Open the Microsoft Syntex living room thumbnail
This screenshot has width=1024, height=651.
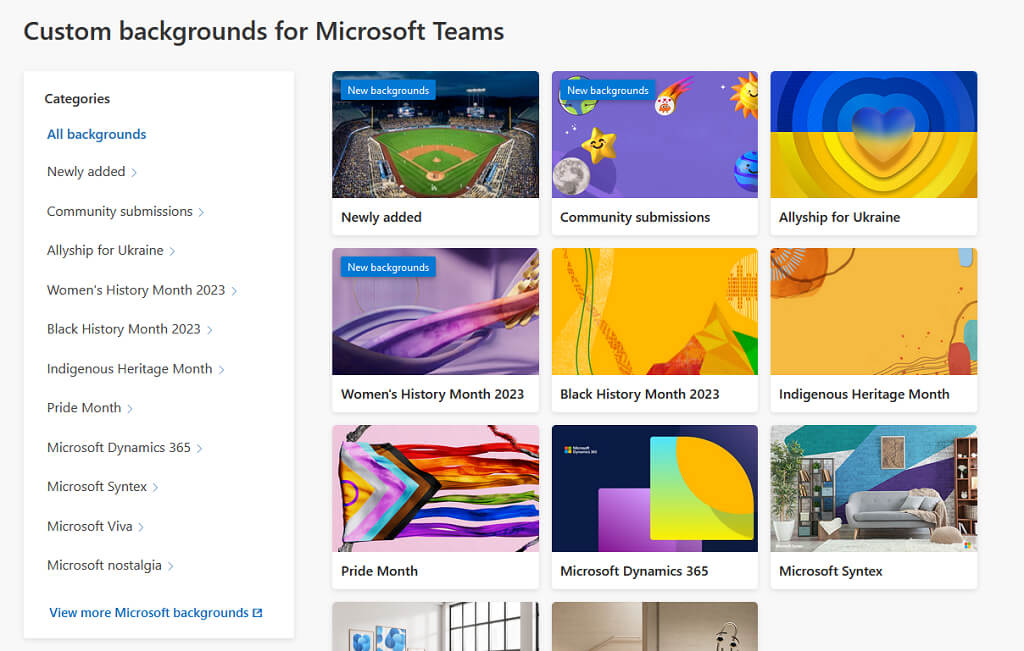[873, 488]
